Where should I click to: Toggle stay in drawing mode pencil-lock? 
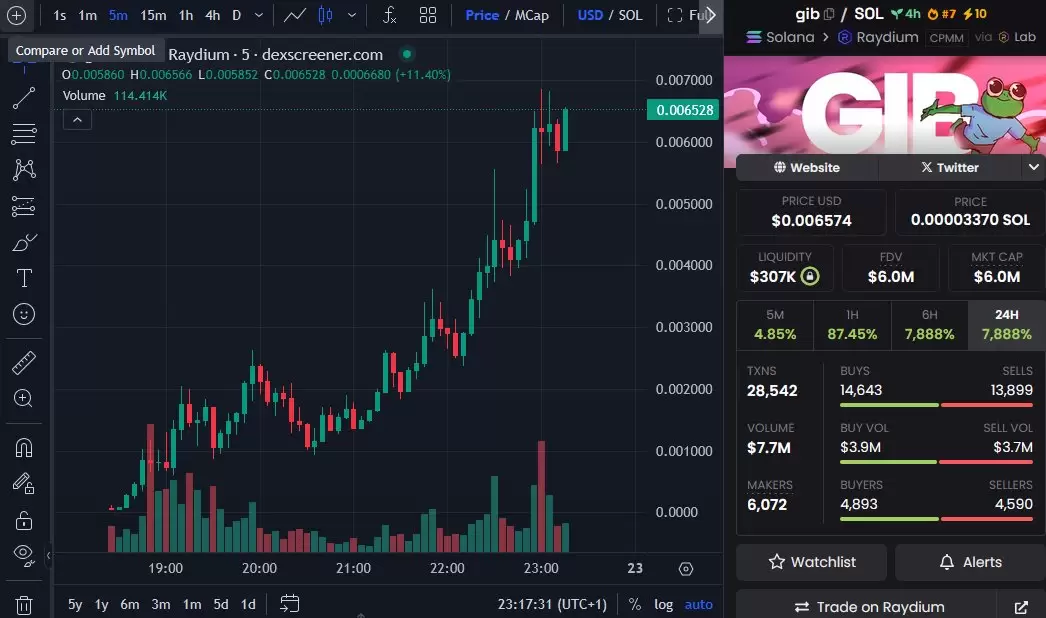[x=24, y=483]
